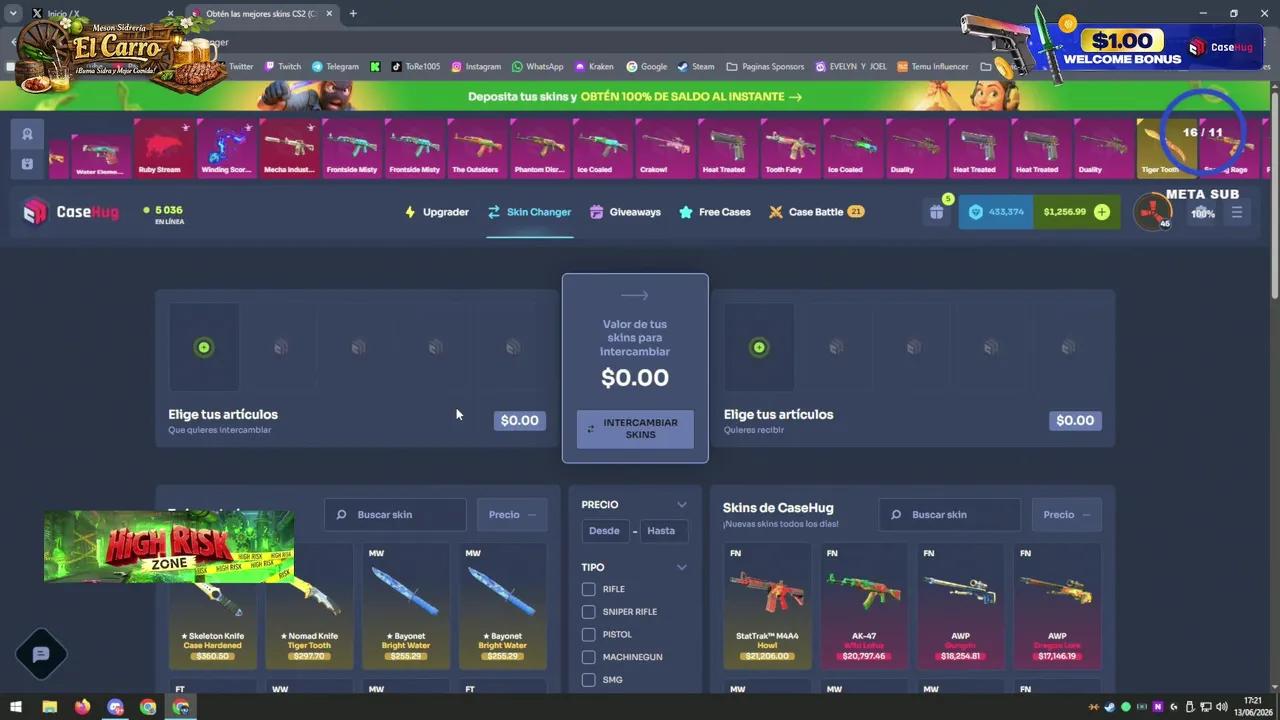Open the CaseHug skins Precio sort dropdown

pyautogui.click(x=1067, y=515)
